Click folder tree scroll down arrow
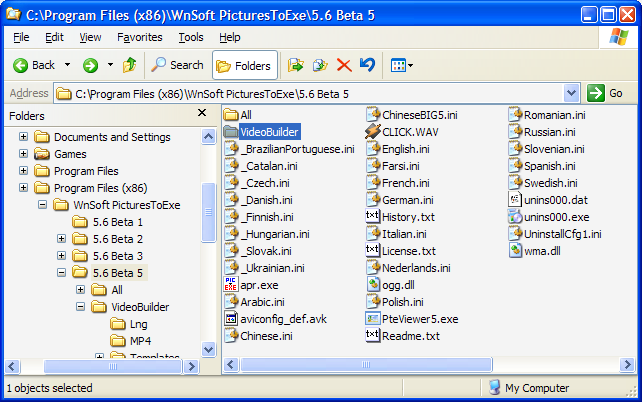This screenshot has height=402, width=642. coord(208,350)
